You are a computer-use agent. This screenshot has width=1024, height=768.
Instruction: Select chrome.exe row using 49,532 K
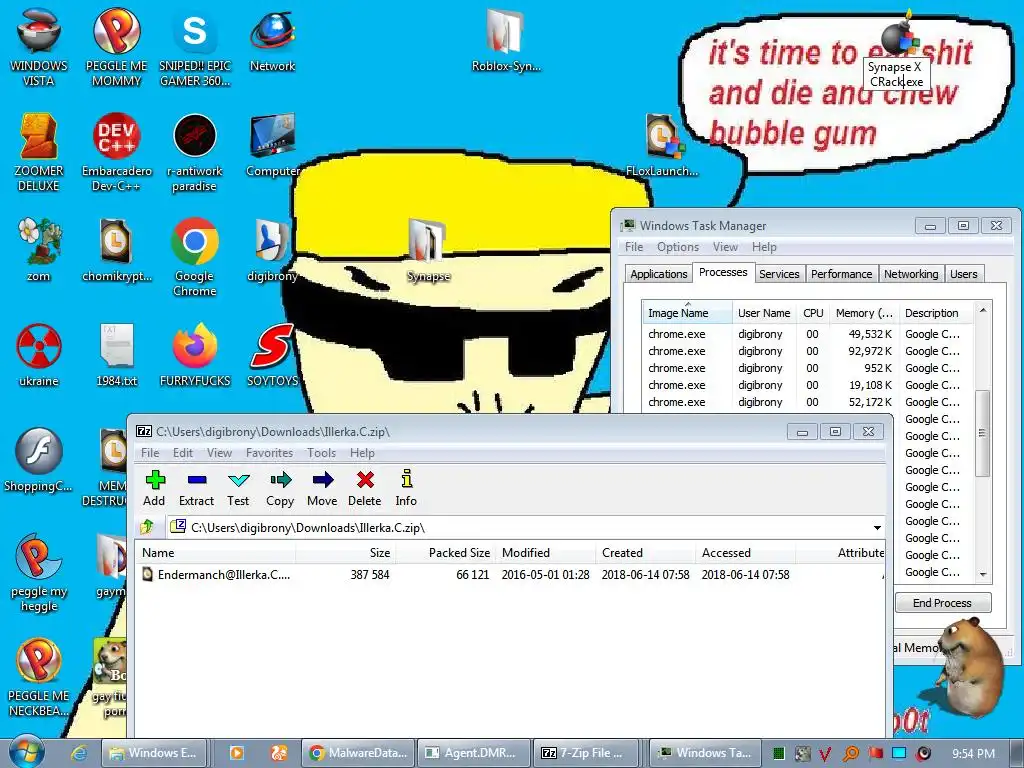click(x=807, y=334)
